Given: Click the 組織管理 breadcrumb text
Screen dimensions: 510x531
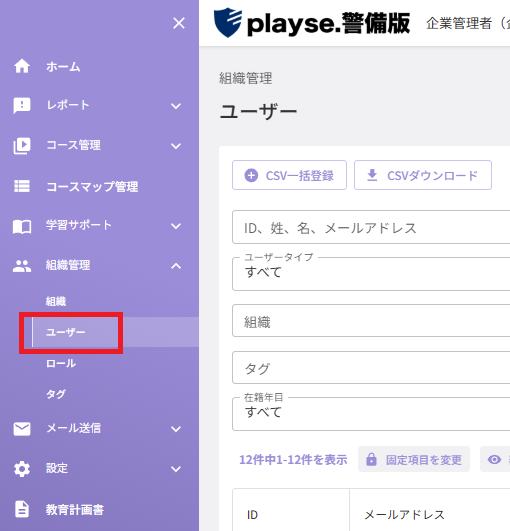Looking at the screenshot, I should pos(246,78).
